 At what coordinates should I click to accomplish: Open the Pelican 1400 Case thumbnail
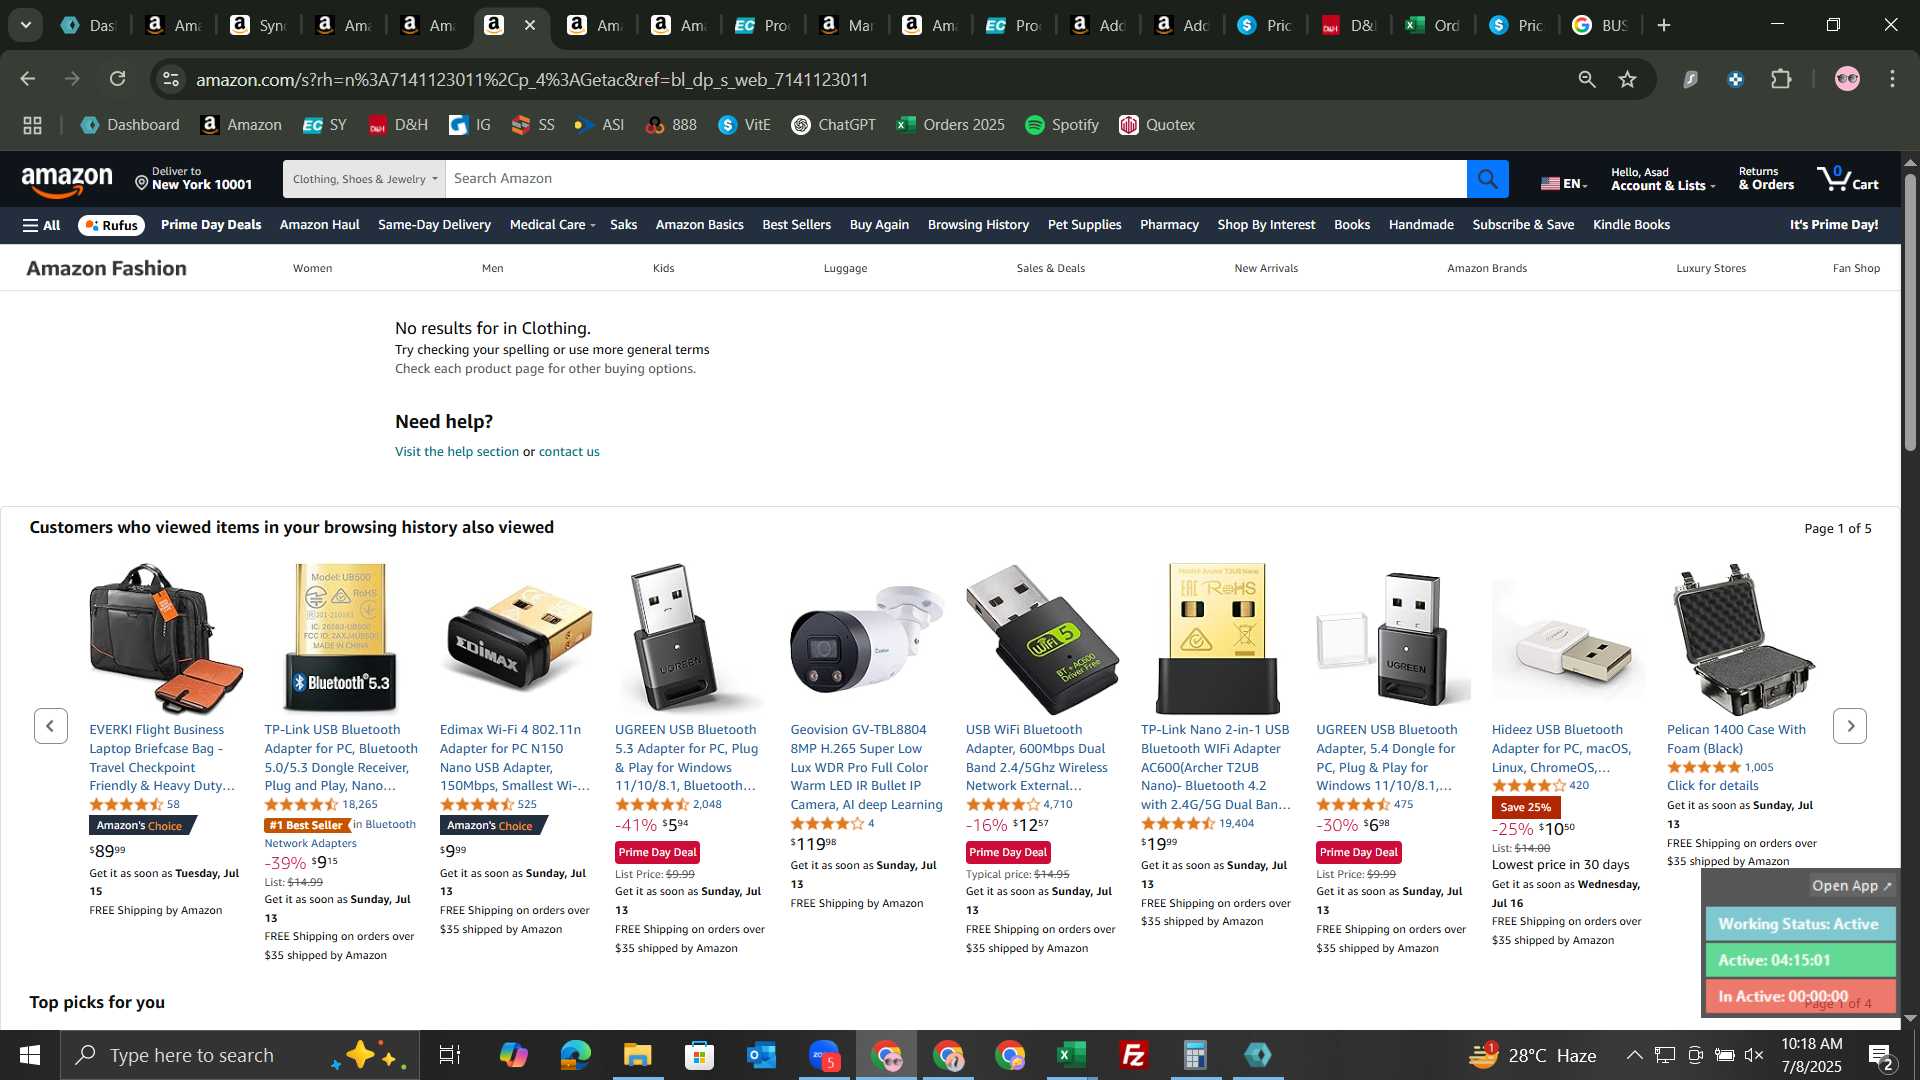point(1743,638)
